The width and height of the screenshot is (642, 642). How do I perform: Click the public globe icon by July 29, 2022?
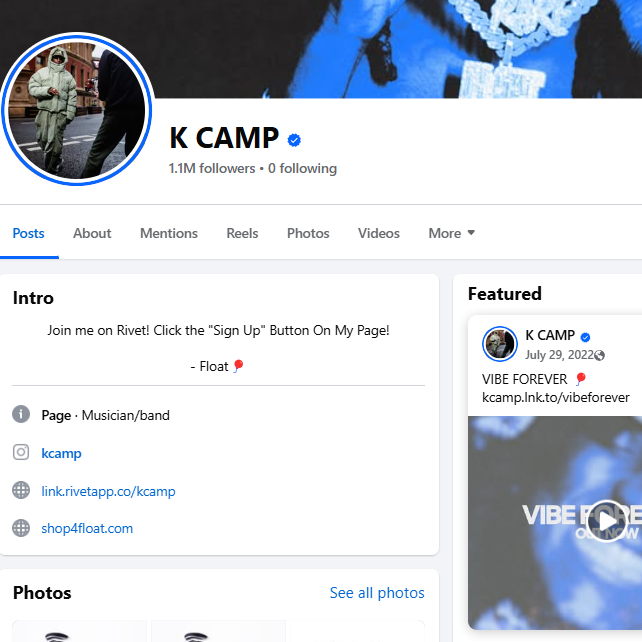(599, 355)
